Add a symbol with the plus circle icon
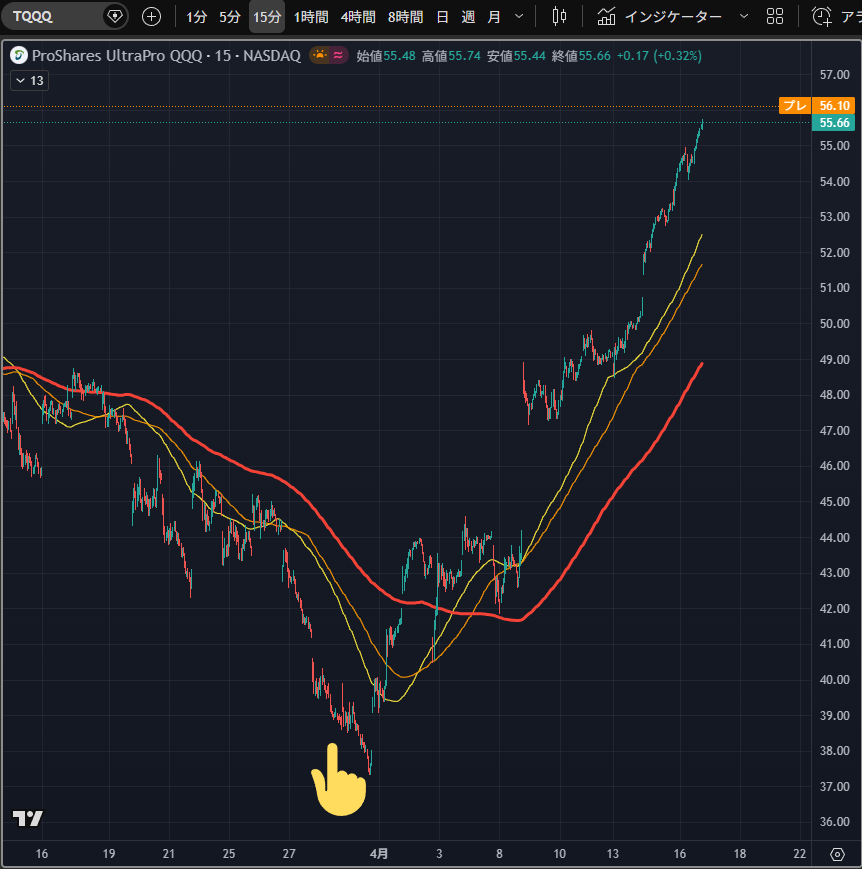The width and height of the screenshot is (862, 869). [x=151, y=17]
